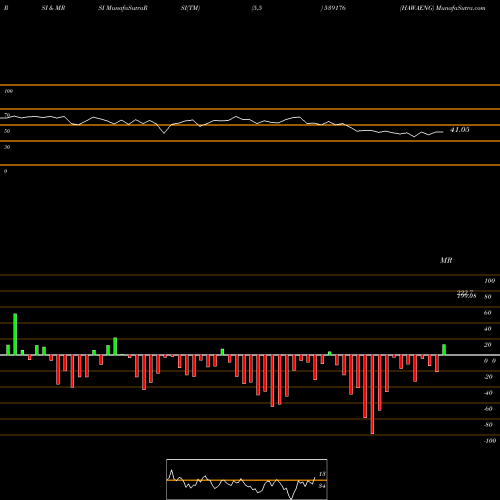Screen dimensions: 500x500
Task: Click the 34 value in the mini chart
Action: click(322, 486)
